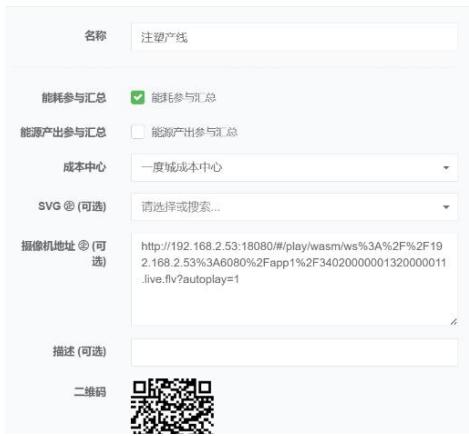Click the QR code image
Screen dimensions: 469x436
click(172, 406)
